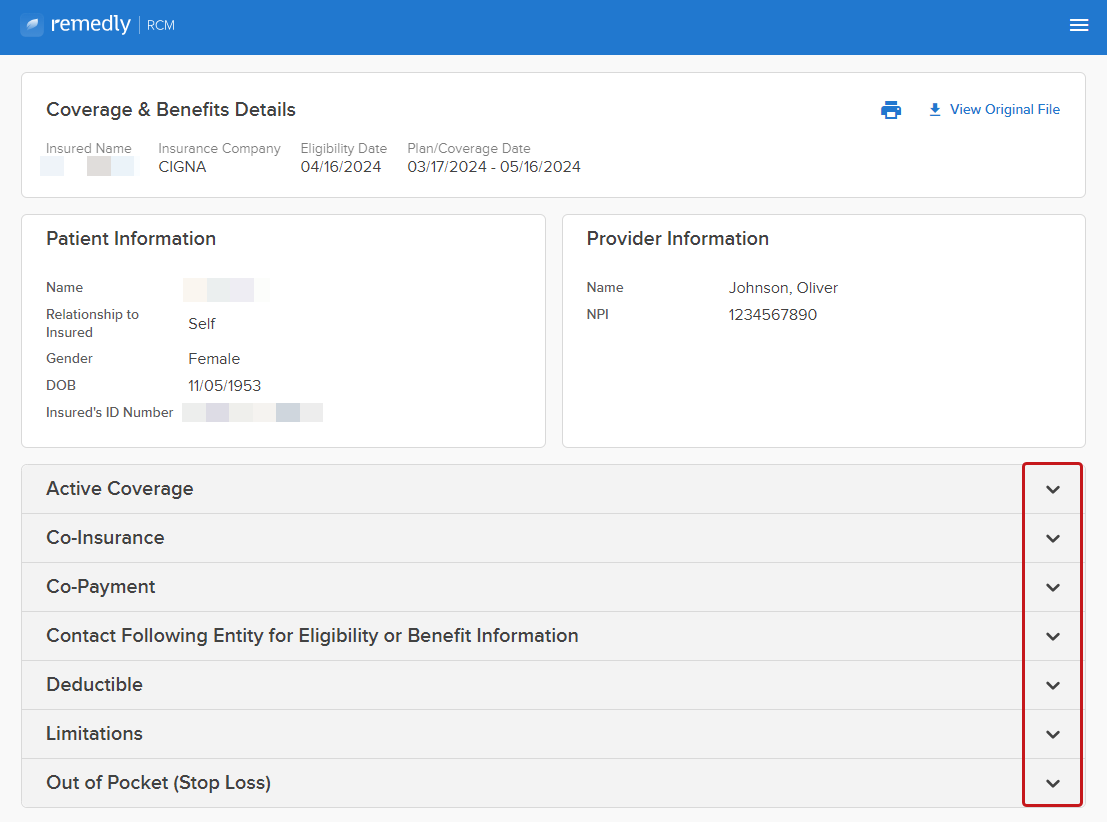The image size is (1107, 822).
Task: Open Out of Pocket (Stop Loss) header
Action: click(x=553, y=782)
